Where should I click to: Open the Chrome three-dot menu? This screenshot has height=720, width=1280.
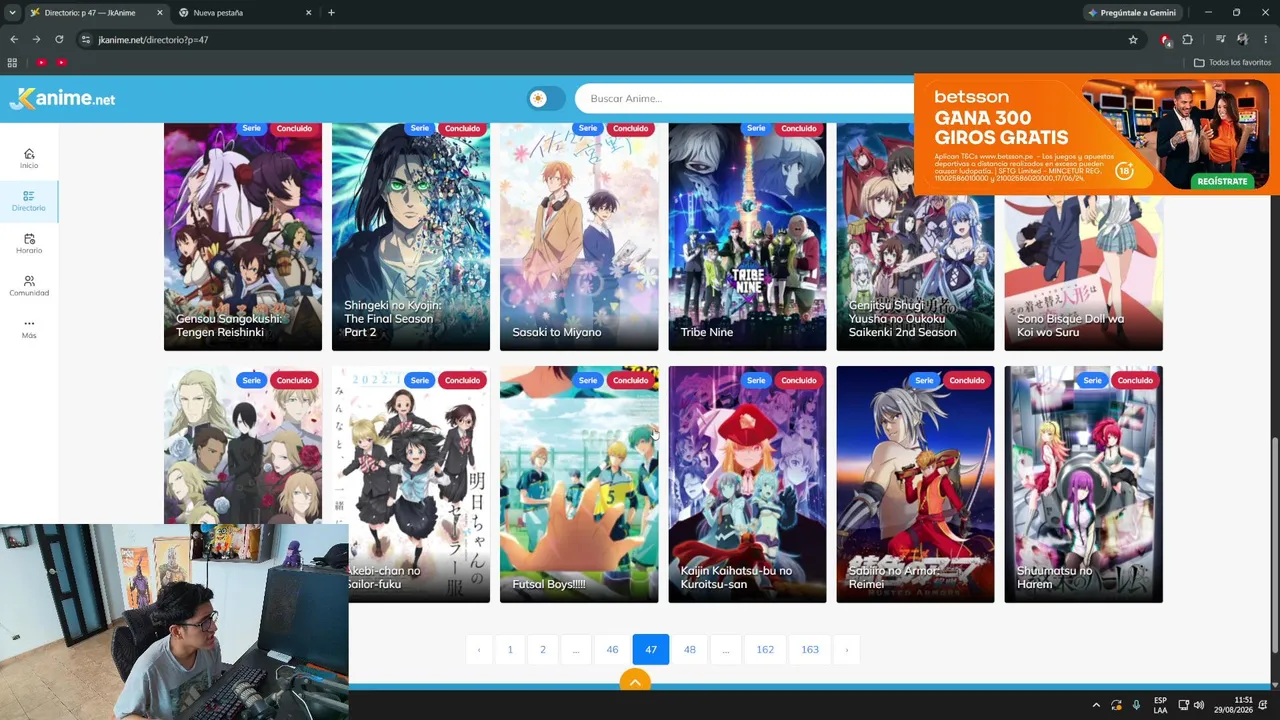pos(1266,40)
